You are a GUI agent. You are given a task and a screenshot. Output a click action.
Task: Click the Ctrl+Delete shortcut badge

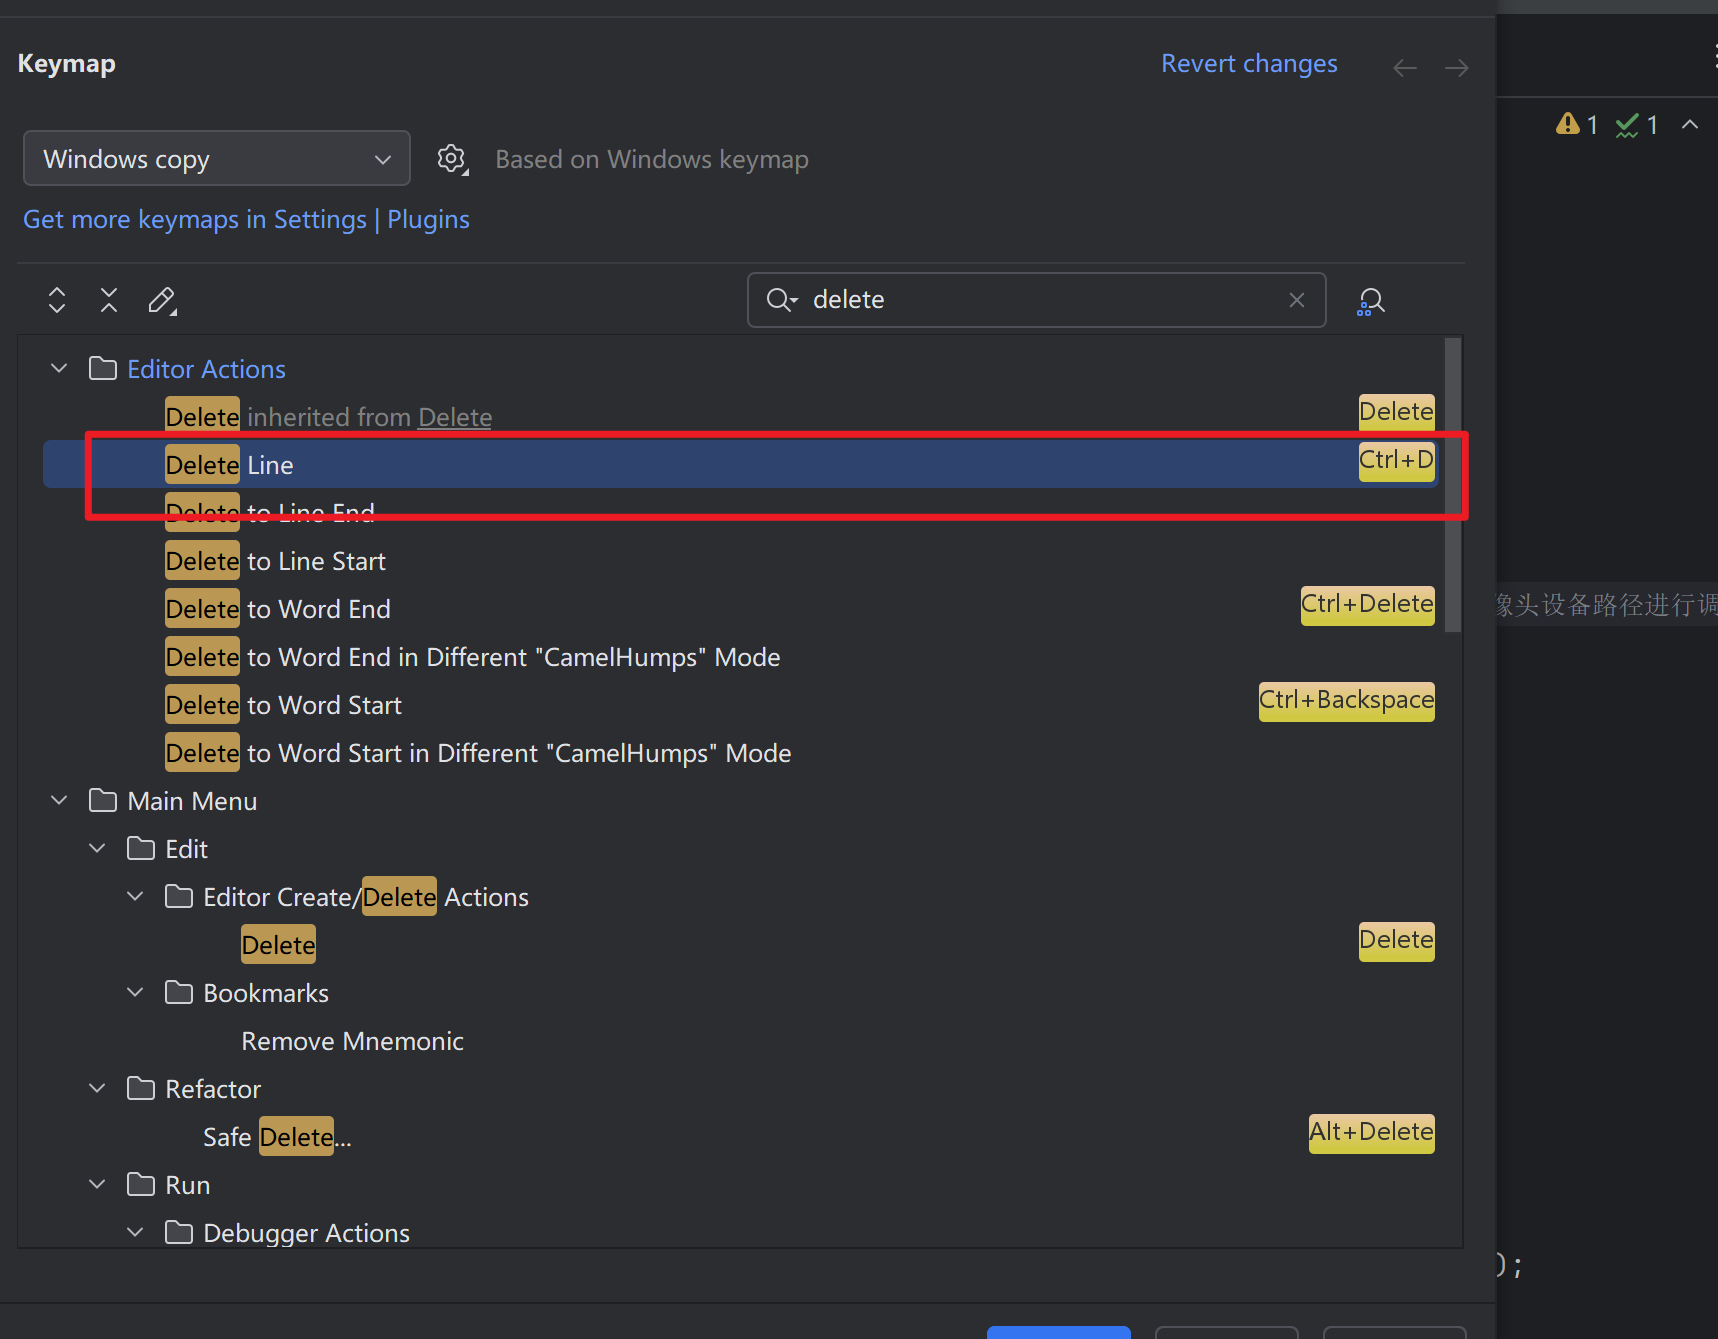click(x=1367, y=605)
